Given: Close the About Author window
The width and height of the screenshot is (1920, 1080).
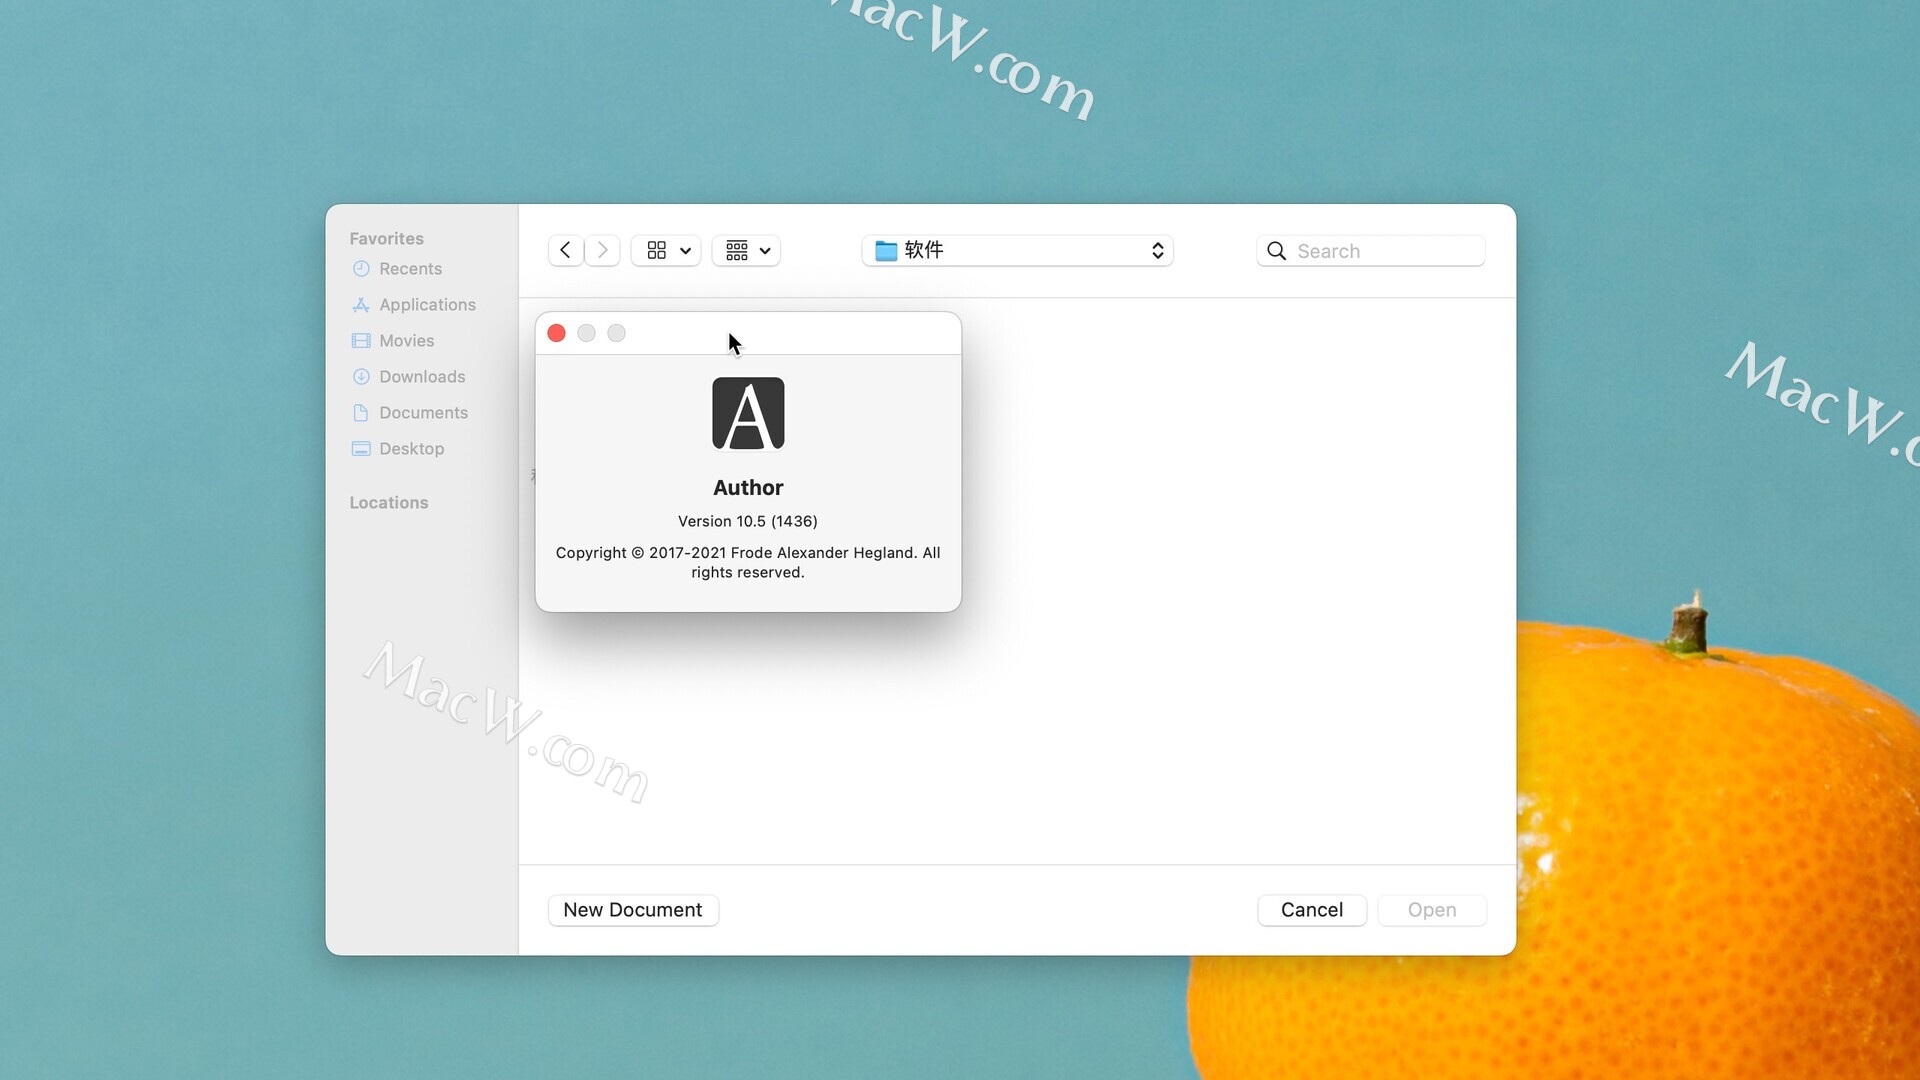Looking at the screenshot, I should point(557,333).
